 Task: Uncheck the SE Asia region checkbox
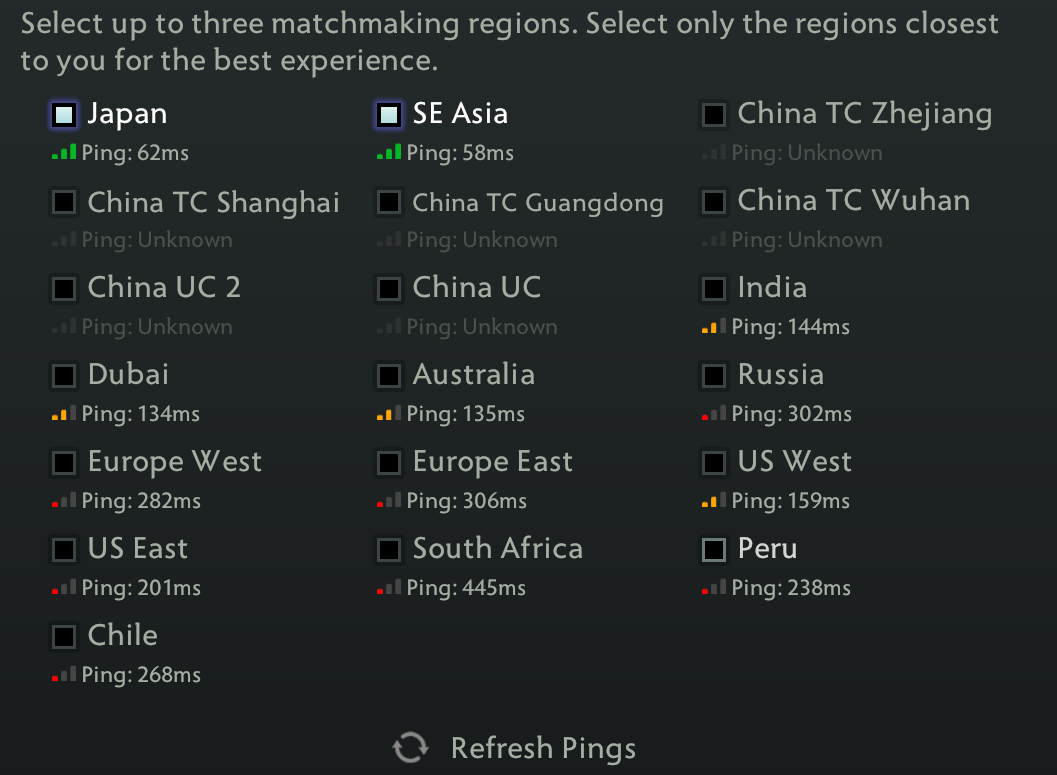(x=389, y=115)
